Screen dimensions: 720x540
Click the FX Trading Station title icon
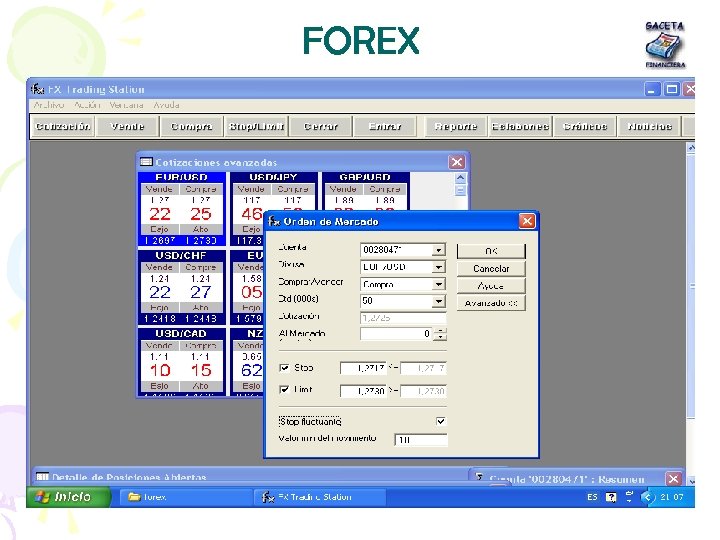point(37,89)
